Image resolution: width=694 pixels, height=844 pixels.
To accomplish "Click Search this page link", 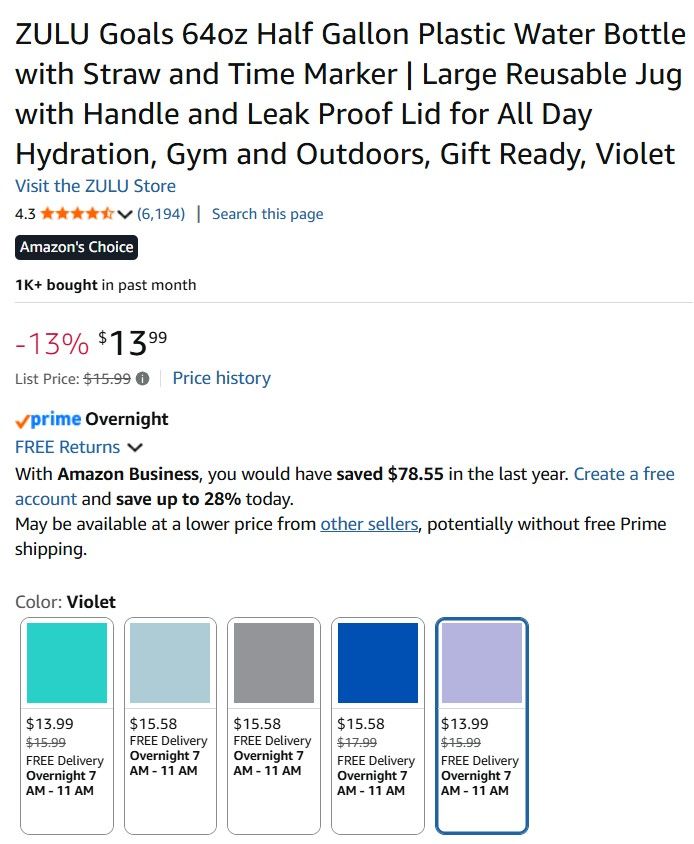I will pos(267,214).
